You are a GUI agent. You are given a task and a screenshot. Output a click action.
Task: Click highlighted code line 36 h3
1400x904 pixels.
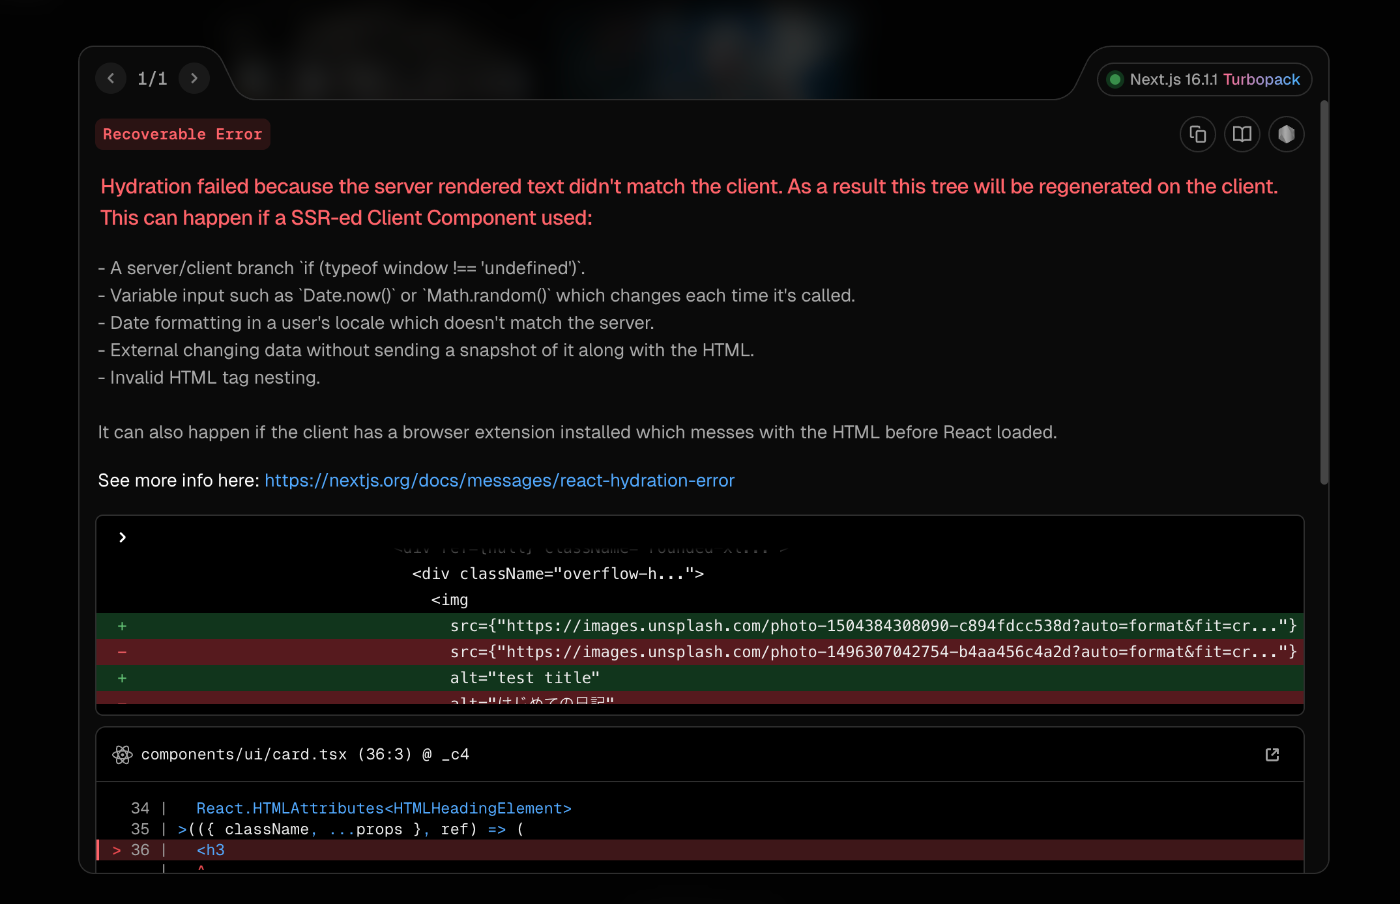700,850
